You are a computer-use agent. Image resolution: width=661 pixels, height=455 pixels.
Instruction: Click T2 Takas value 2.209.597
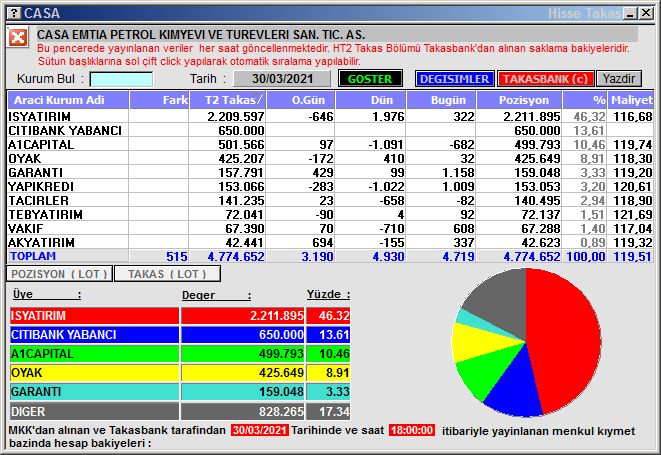236,116
